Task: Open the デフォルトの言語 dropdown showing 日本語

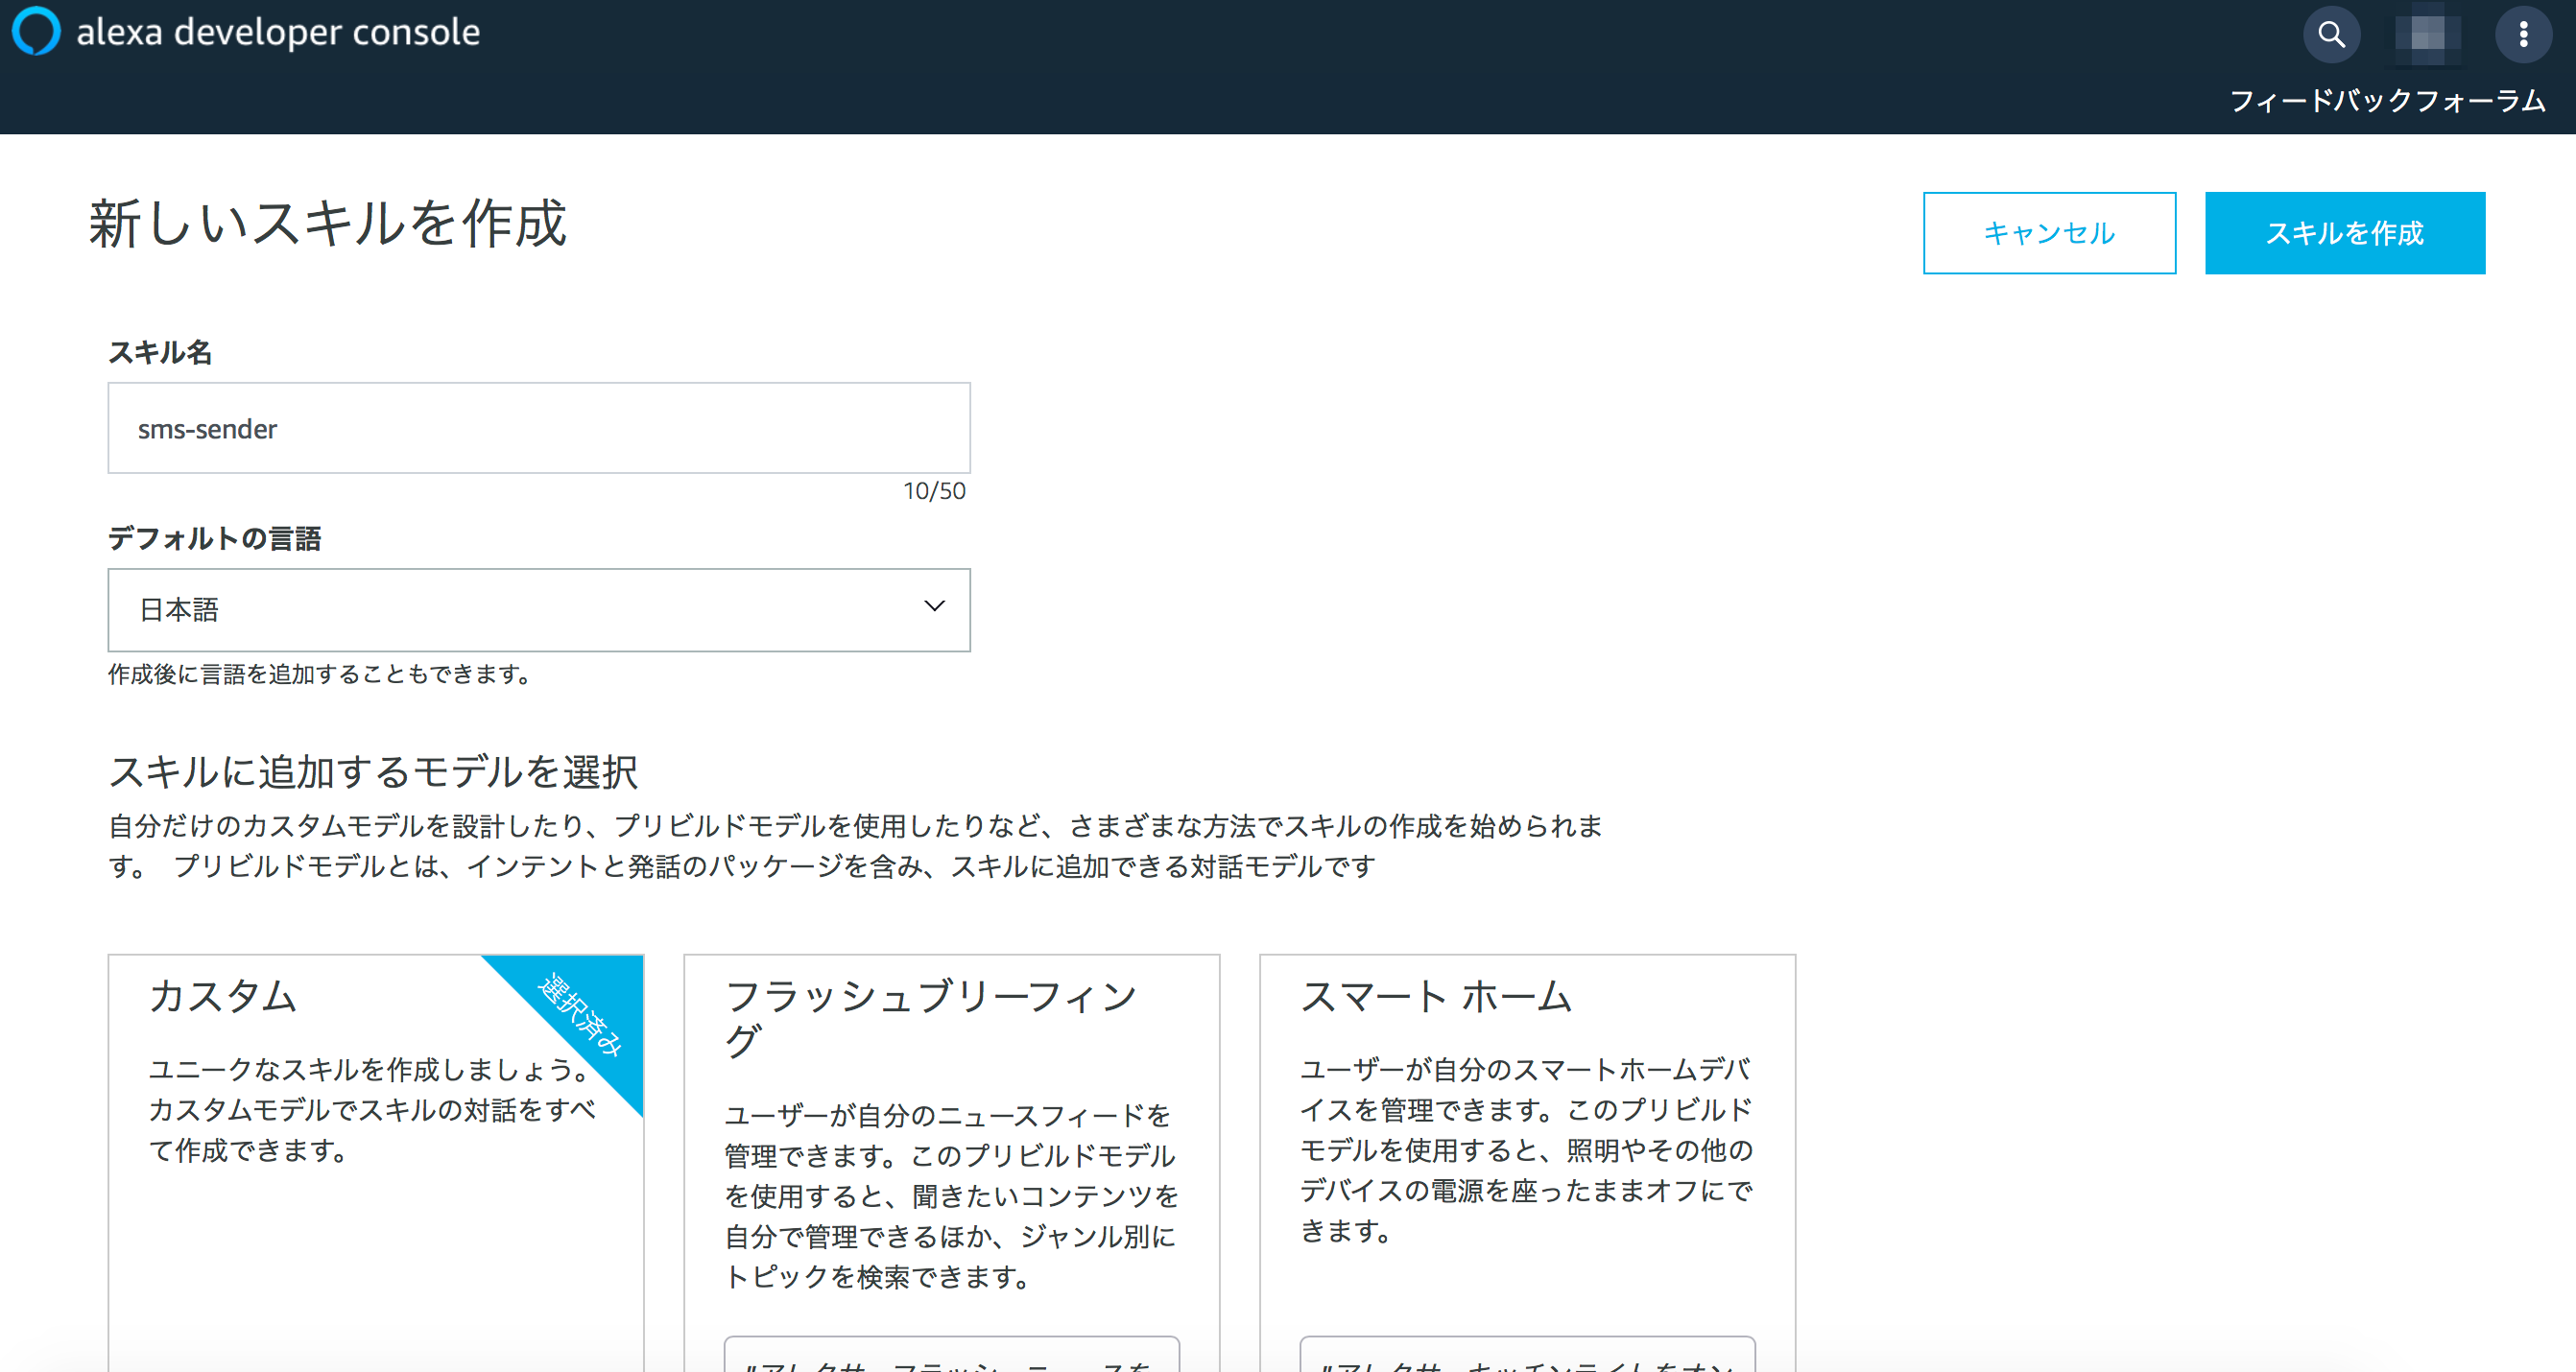Action: click(x=539, y=610)
